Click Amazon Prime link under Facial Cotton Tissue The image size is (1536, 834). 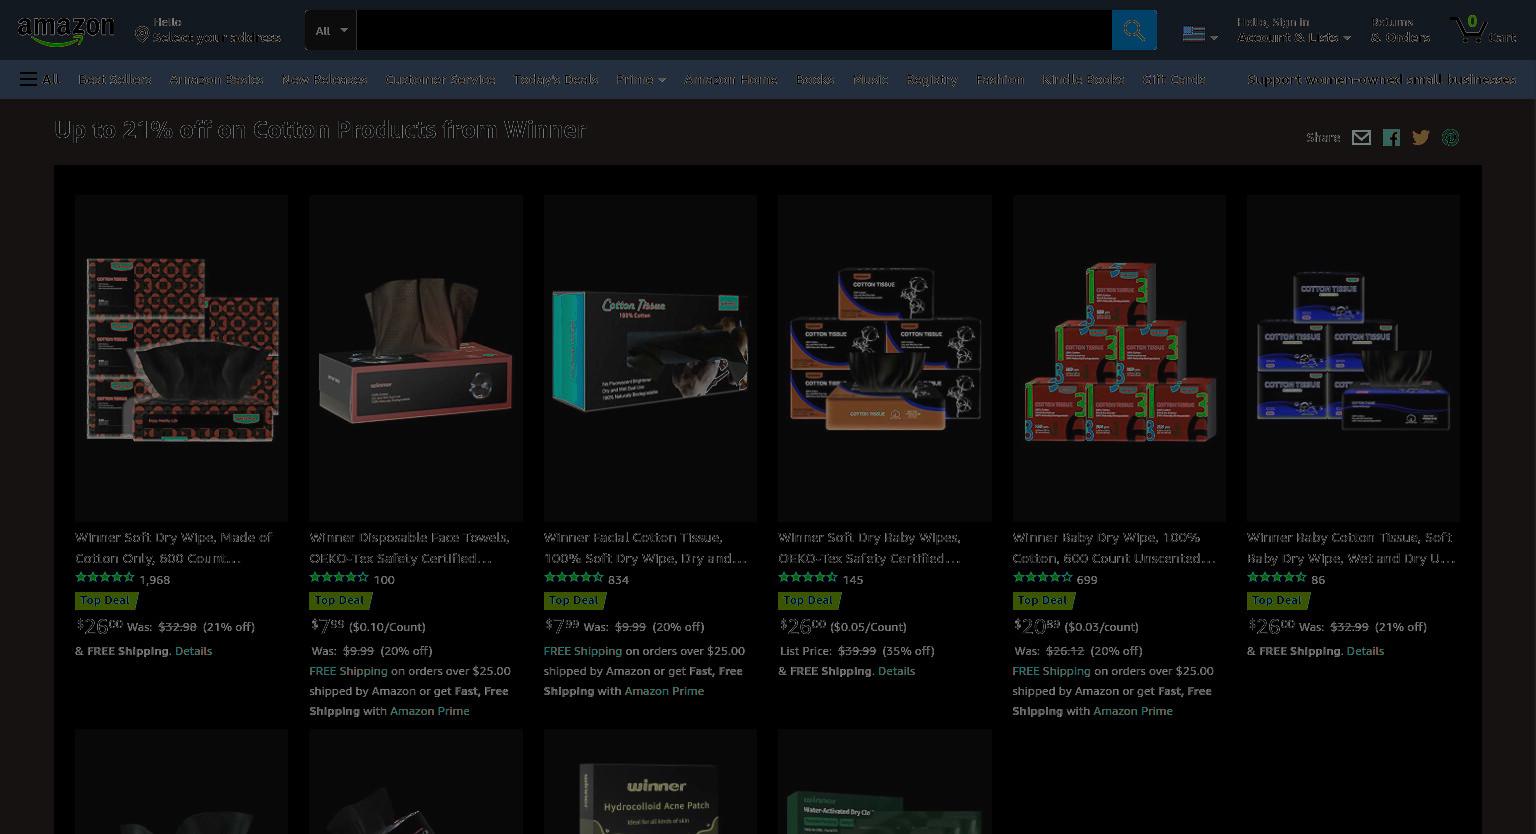point(664,691)
